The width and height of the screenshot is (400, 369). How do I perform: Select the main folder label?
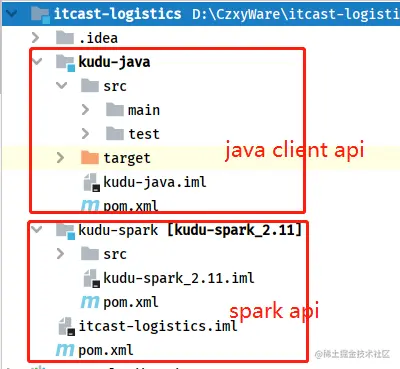(x=144, y=110)
